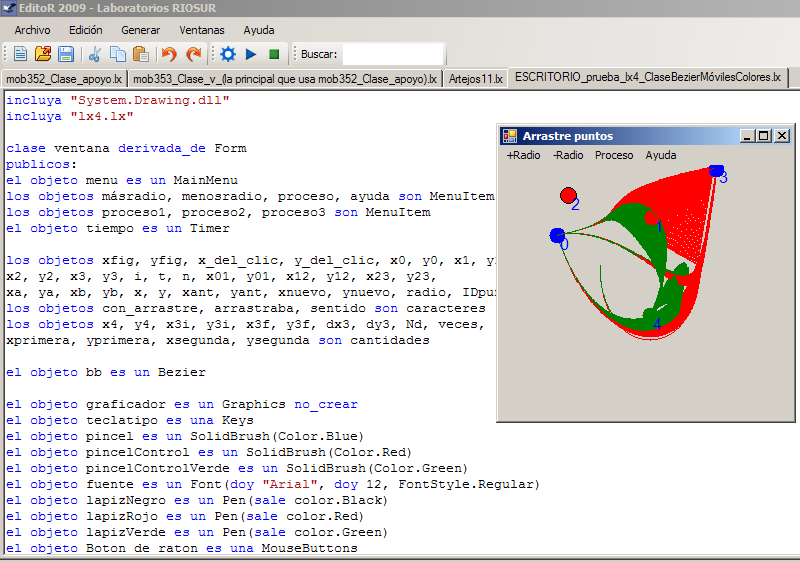Run the program with the blue play icon

point(251,54)
